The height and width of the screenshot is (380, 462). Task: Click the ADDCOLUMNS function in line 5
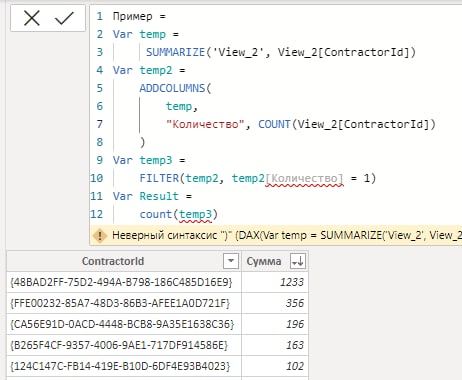[172, 88]
